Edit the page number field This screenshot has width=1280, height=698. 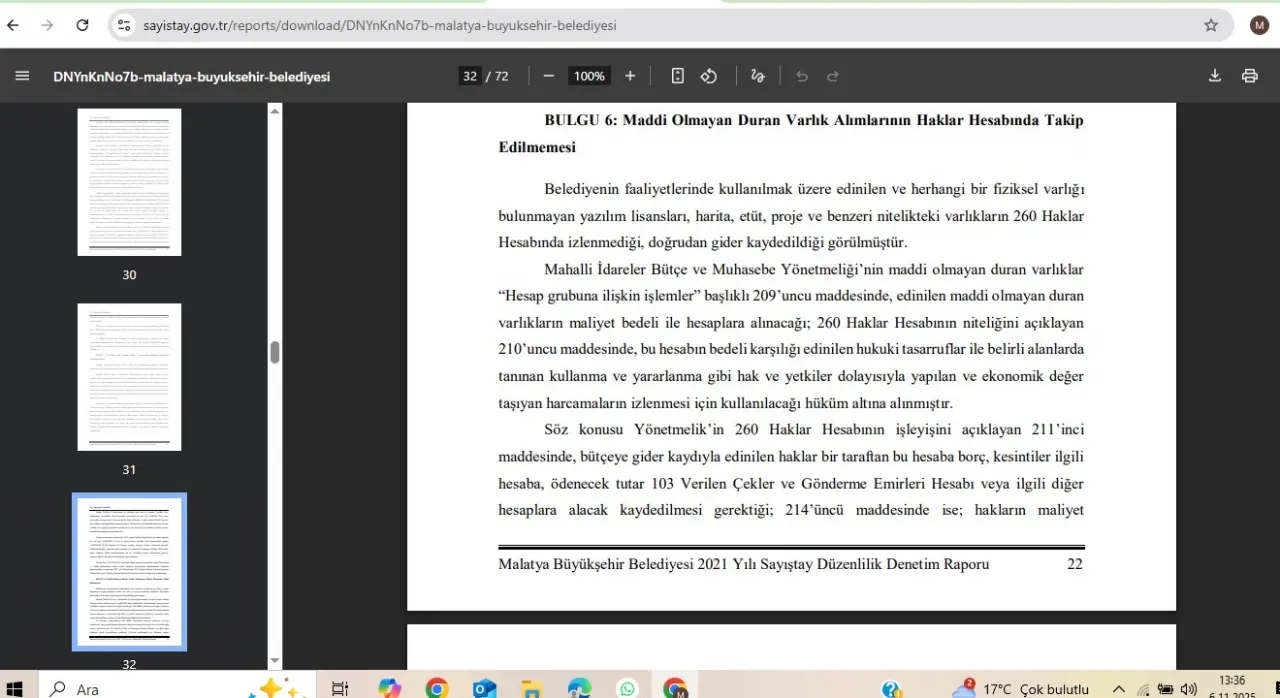(470, 76)
